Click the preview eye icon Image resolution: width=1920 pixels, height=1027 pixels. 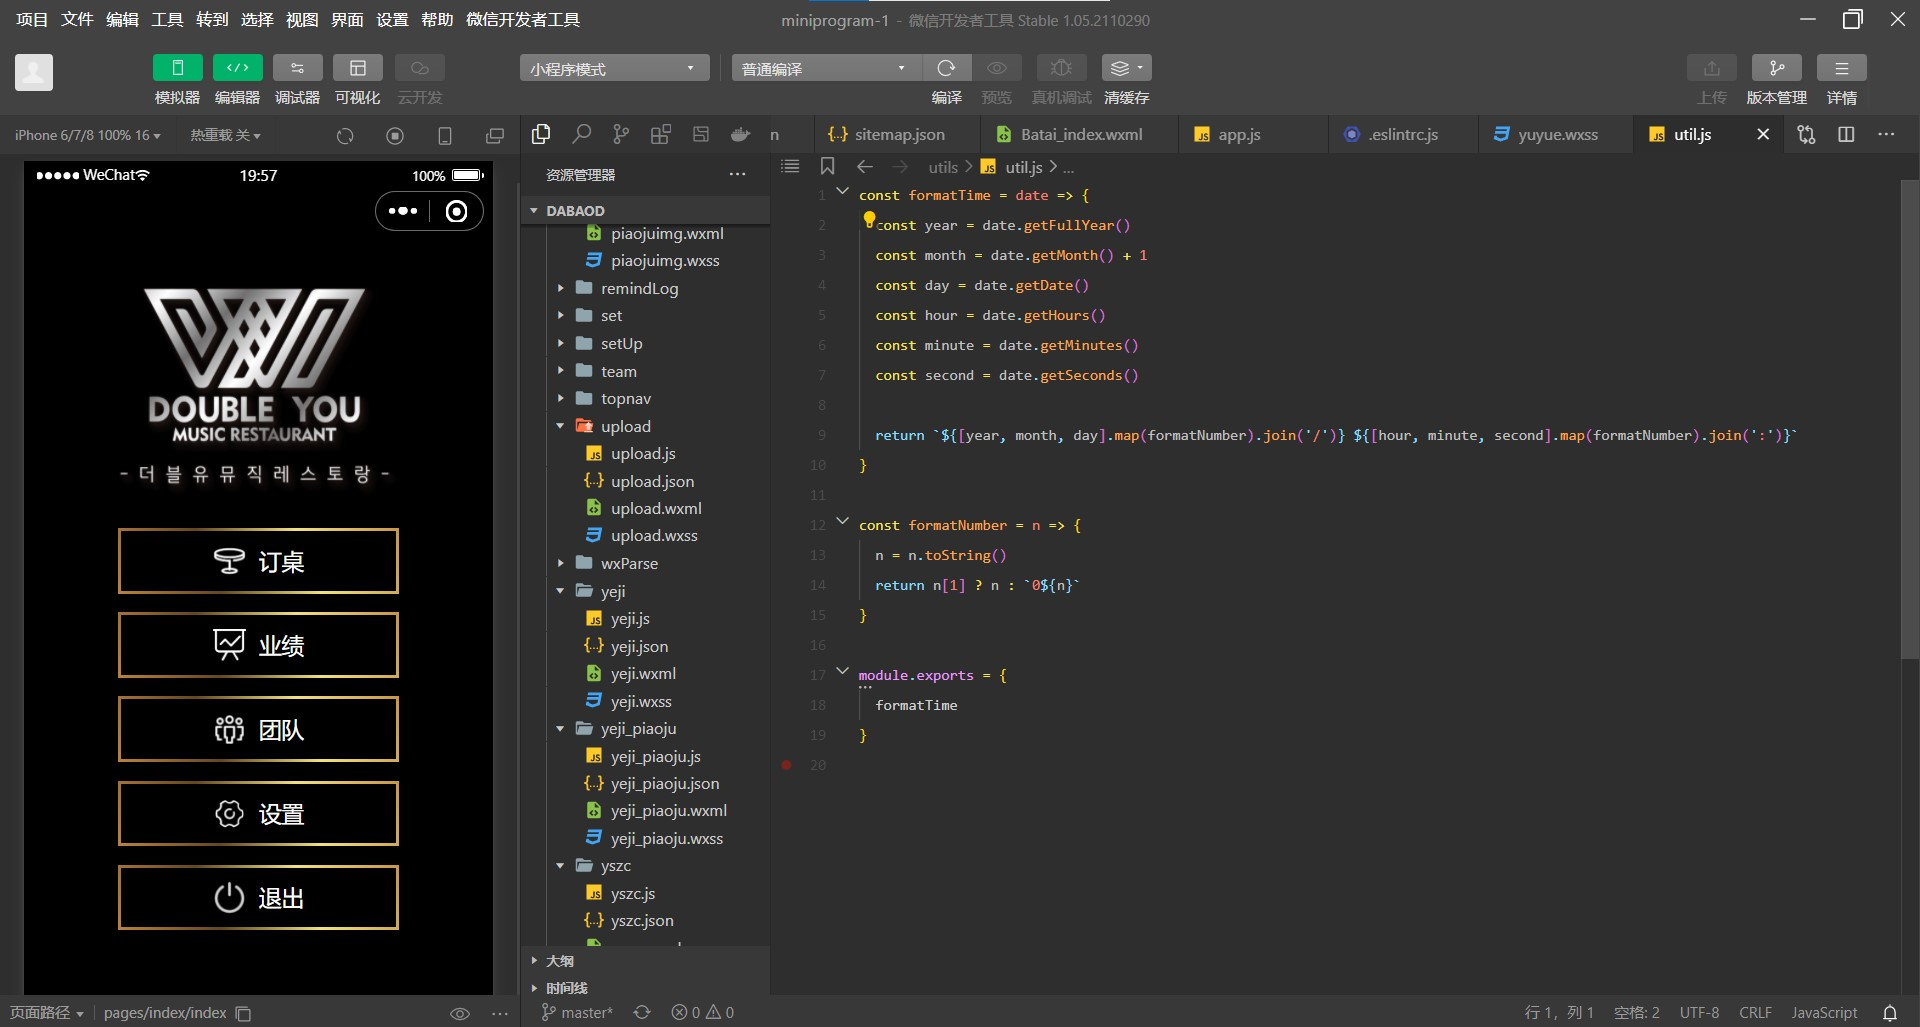pos(997,68)
